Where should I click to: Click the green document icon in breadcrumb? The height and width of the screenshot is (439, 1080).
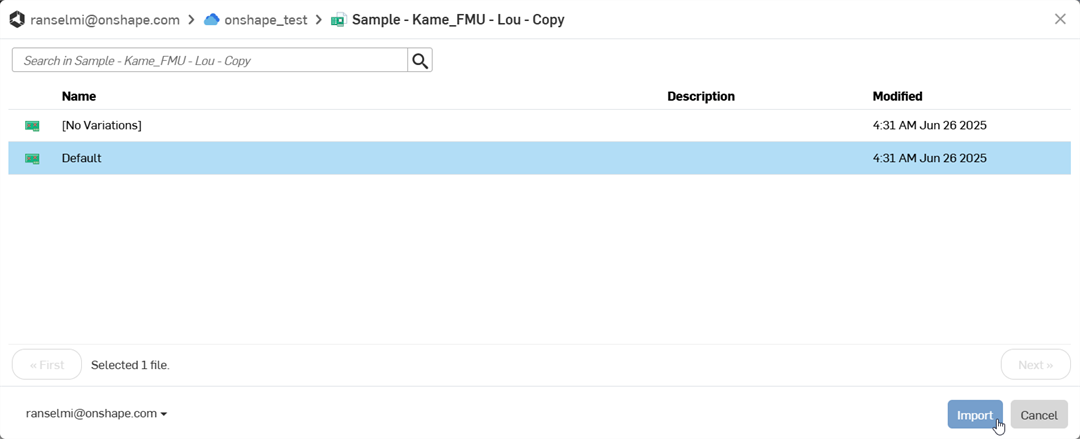pyautogui.click(x=338, y=19)
